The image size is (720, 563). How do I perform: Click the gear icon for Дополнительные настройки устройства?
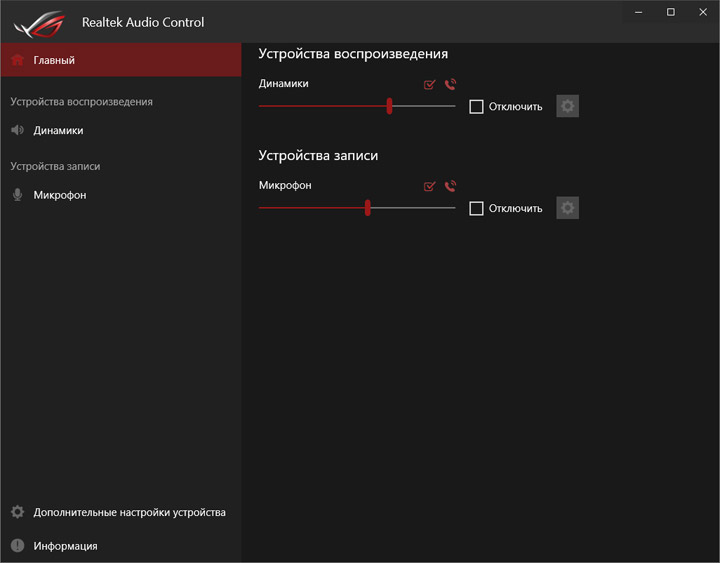tap(17, 512)
